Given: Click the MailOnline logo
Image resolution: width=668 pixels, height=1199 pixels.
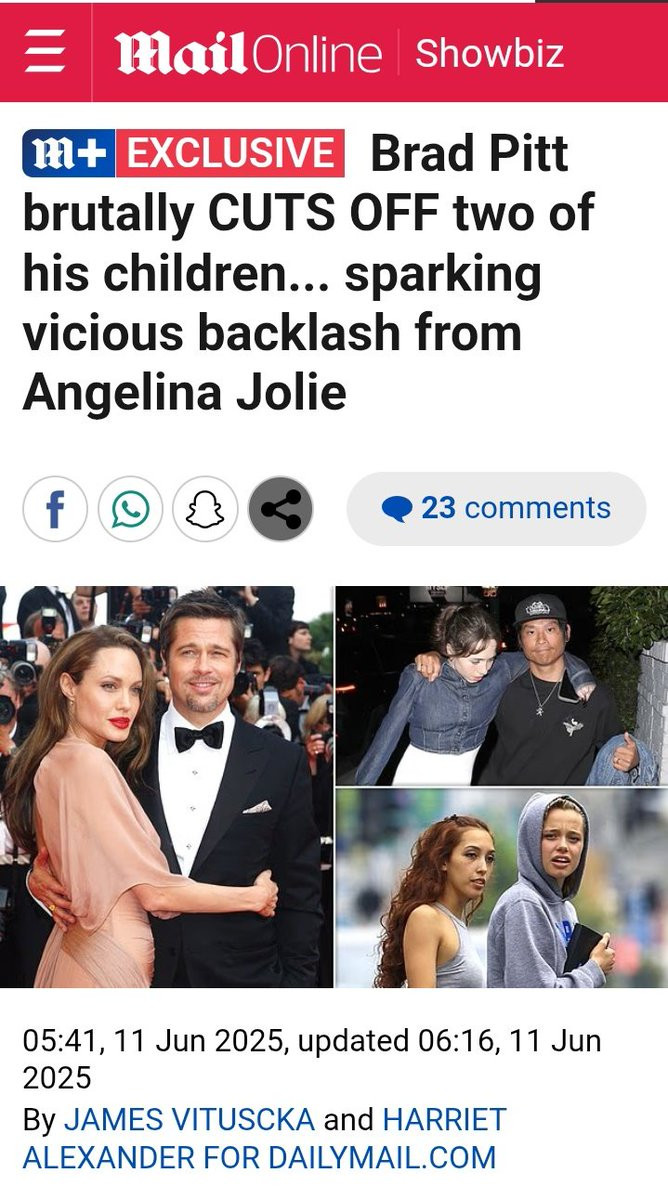Looking at the screenshot, I should pyautogui.click(x=248, y=53).
